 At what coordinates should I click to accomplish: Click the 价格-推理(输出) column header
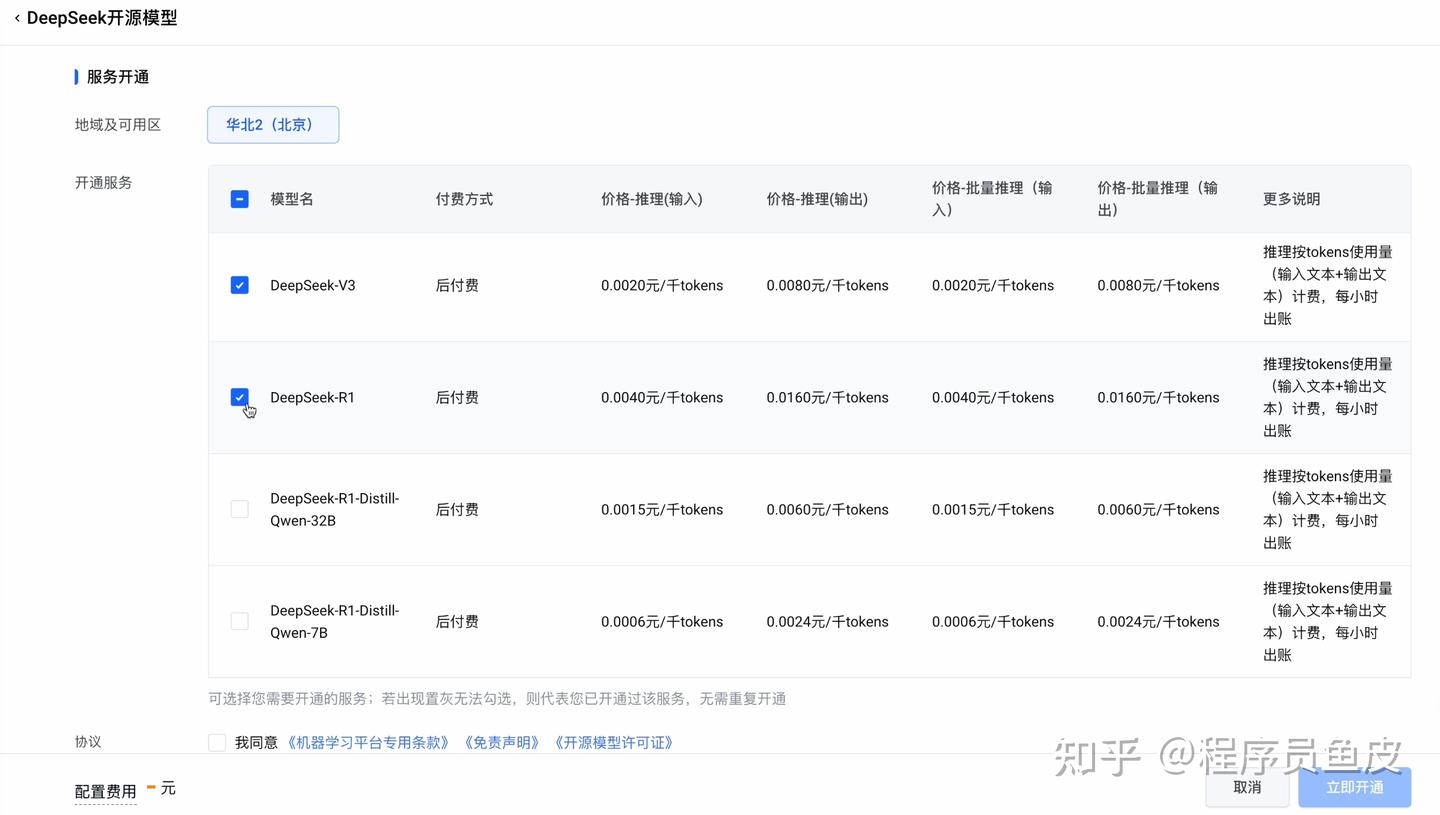tap(817, 199)
